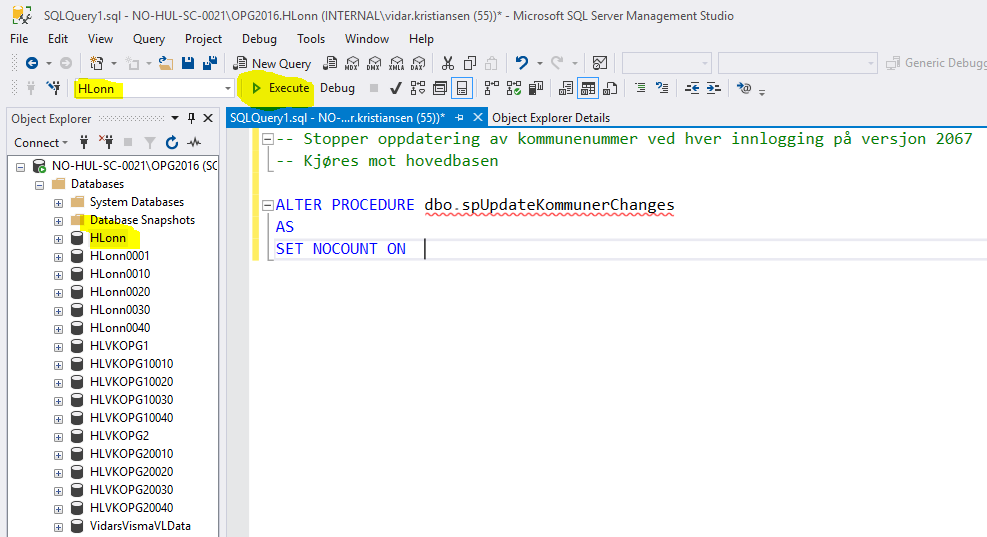Click the Parse checkmark icon

click(395, 88)
